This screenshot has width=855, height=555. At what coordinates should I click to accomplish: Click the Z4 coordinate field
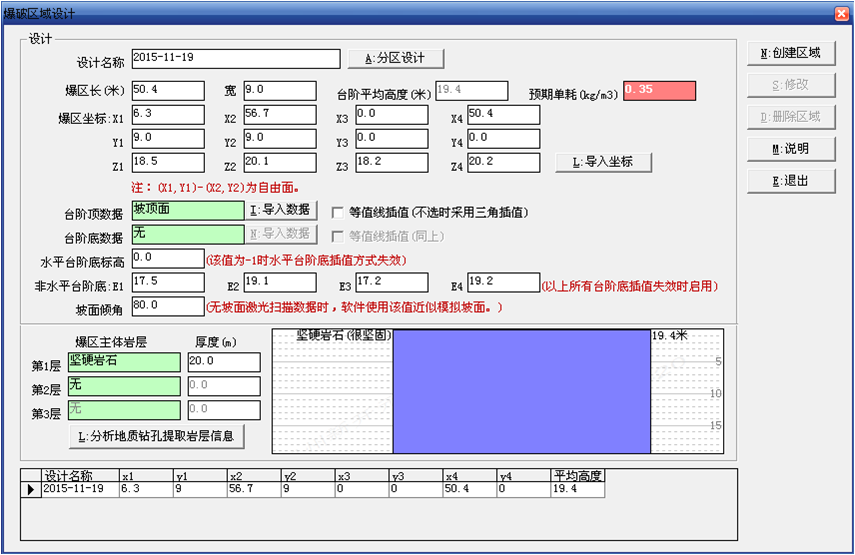pos(502,162)
